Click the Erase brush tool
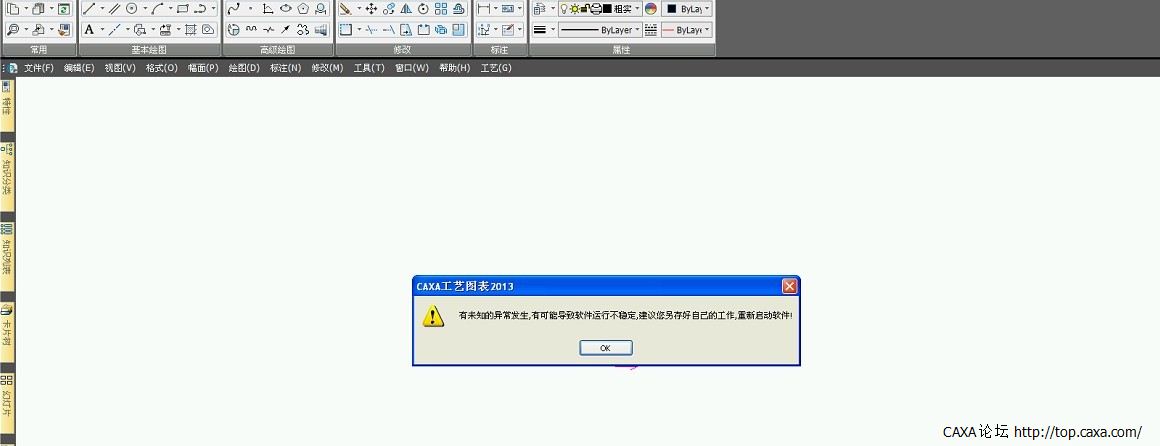This screenshot has height=446, width=1160. point(345,9)
